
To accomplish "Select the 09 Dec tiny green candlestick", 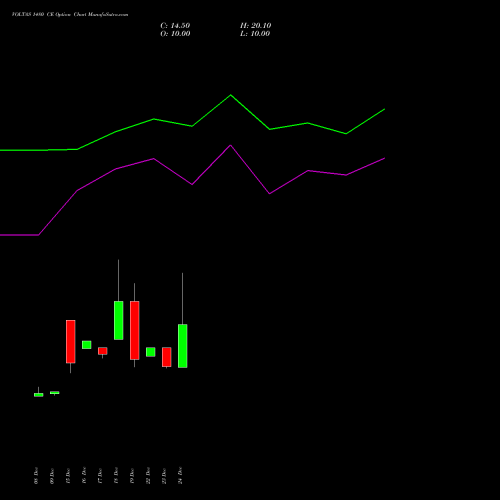I will (55, 393).
